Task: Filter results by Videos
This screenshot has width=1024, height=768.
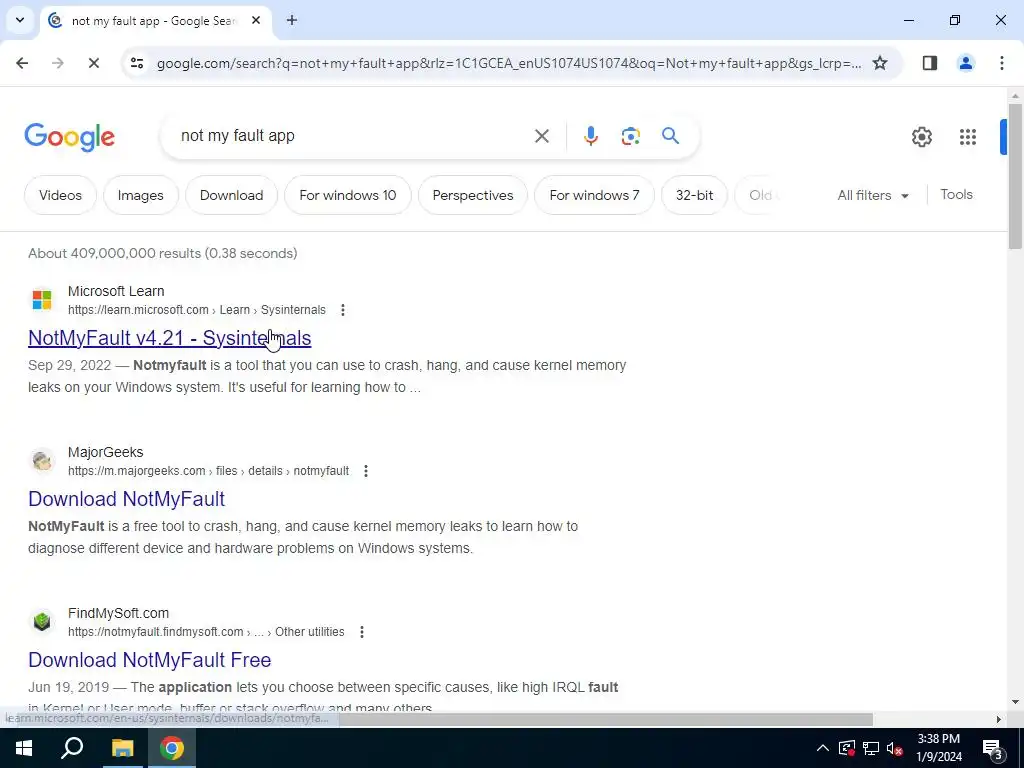Action: [x=60, y=195]
